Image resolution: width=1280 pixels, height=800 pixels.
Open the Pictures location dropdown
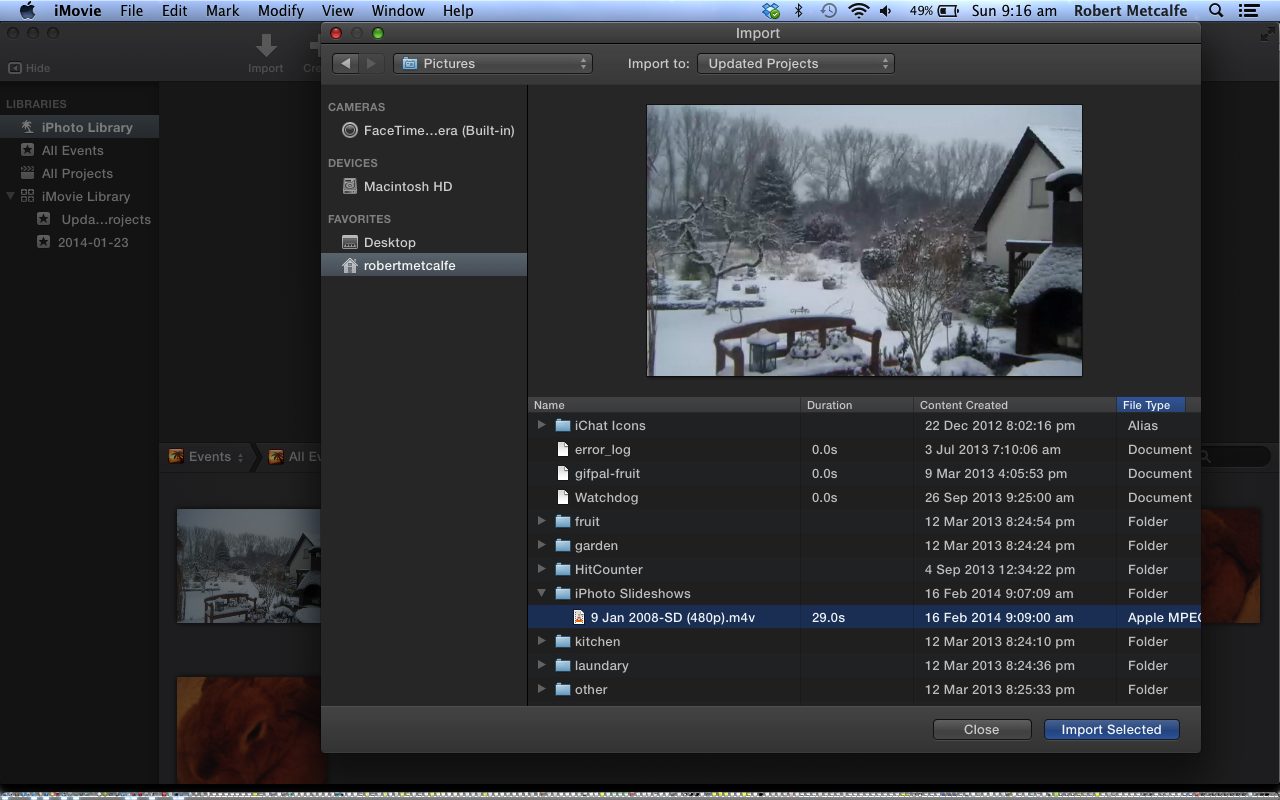click(493, 63)
